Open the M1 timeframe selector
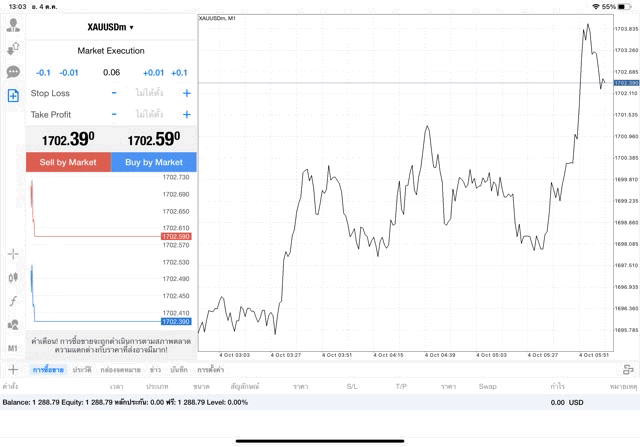Image resolution: width=640 pixels, height=447 pixels. tap(13, 348)
